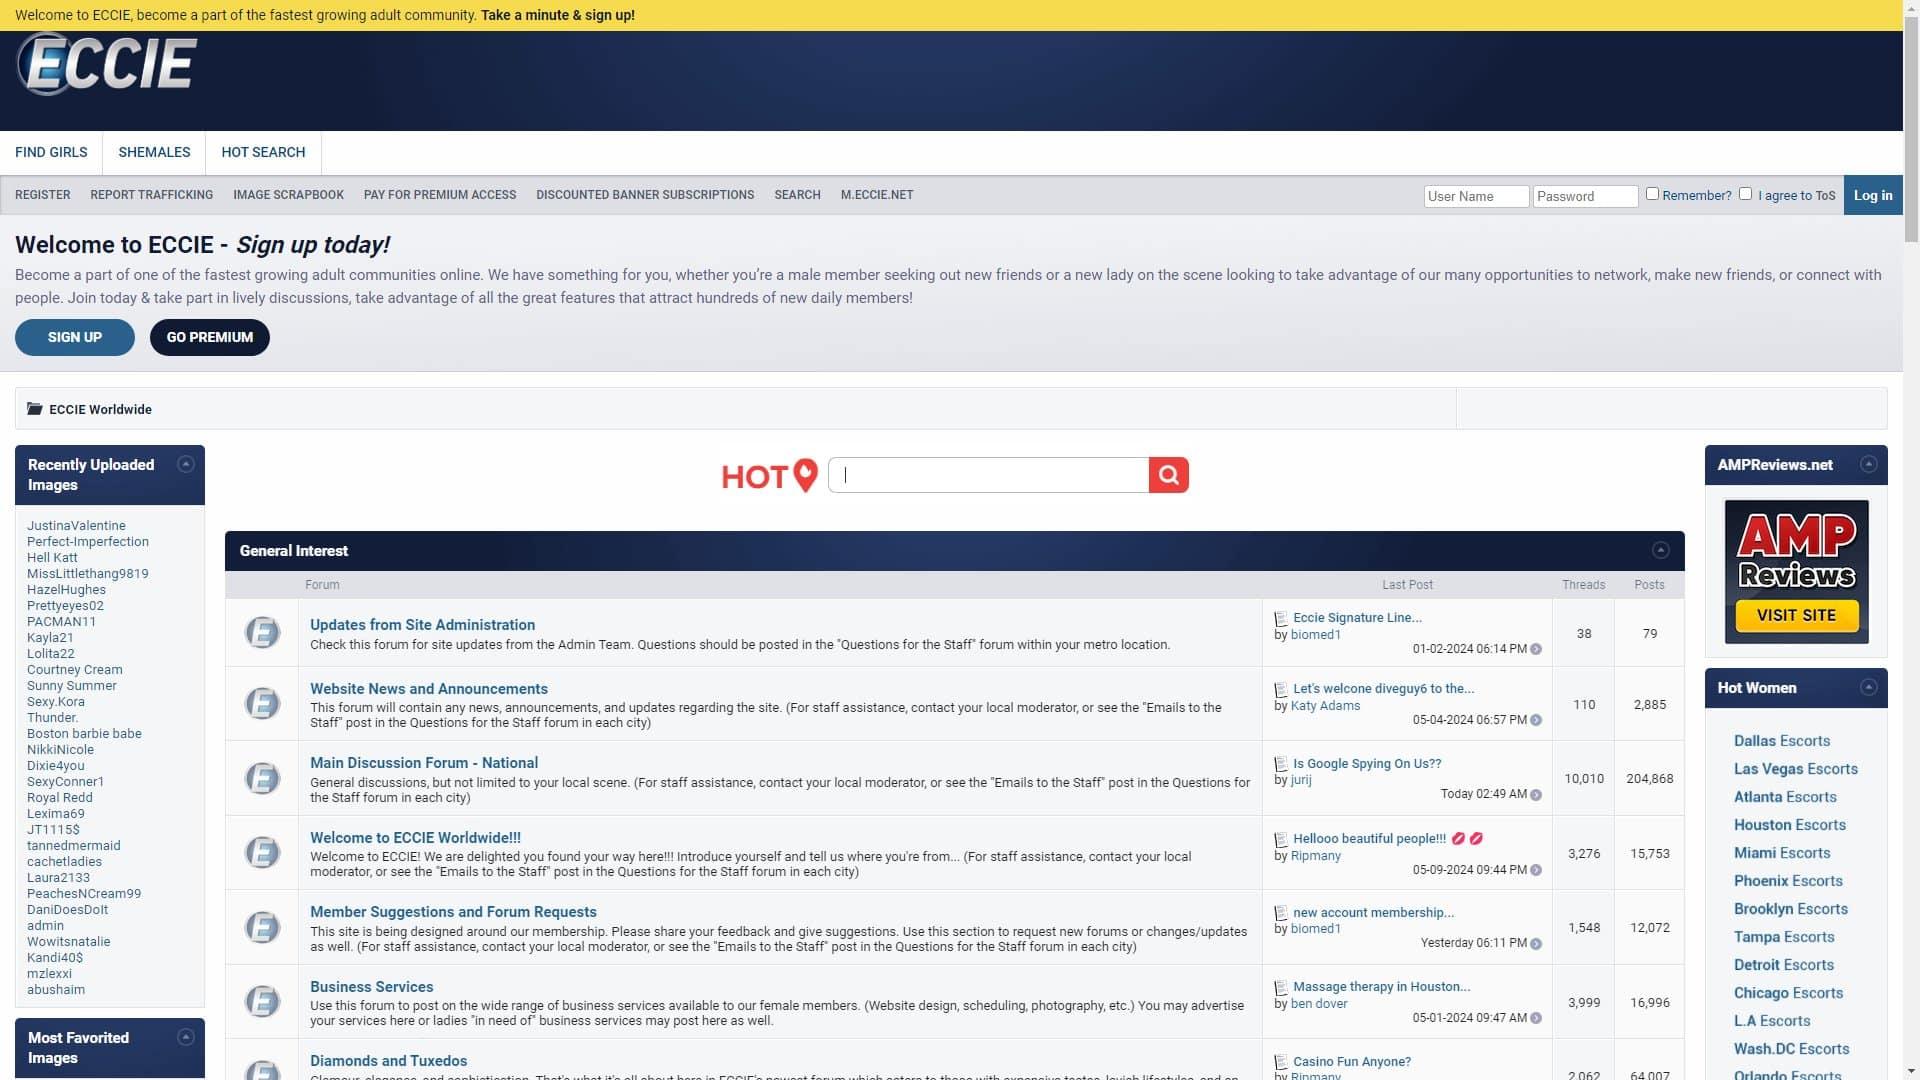Tick the I agree to ToS checkbox
1920x1080 pixels.
tap(1745, 194)
